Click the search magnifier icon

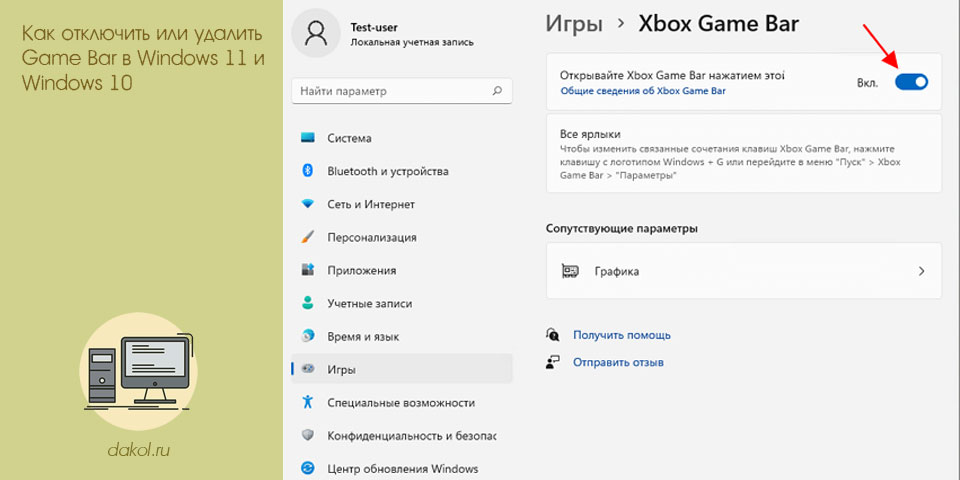tap(497, 91)
